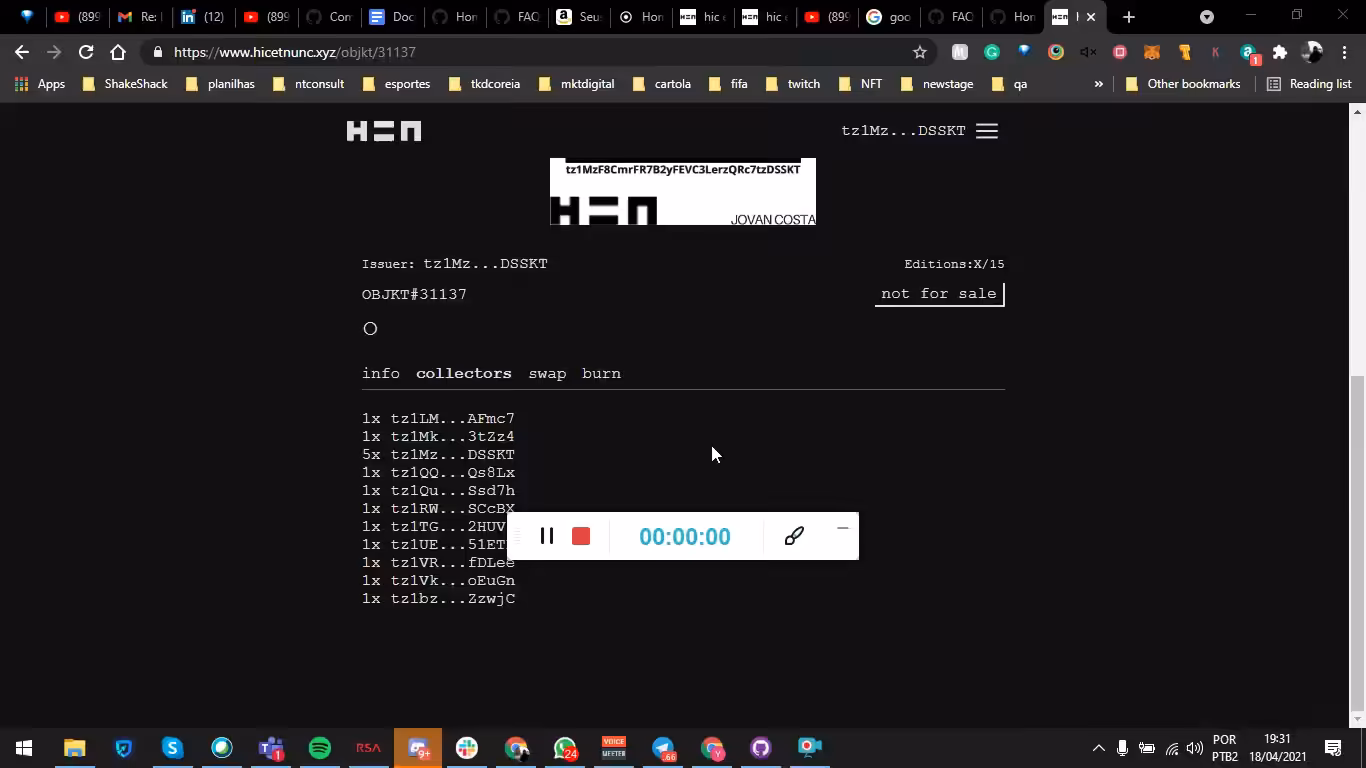Click the muted speaker extension icon

pos(1088,52)
